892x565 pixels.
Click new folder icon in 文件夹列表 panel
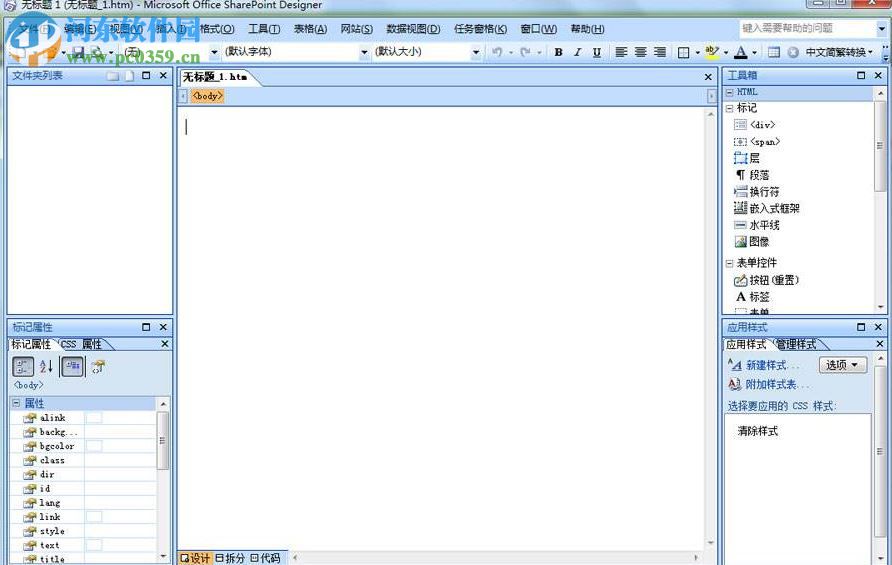coord(113,76)
